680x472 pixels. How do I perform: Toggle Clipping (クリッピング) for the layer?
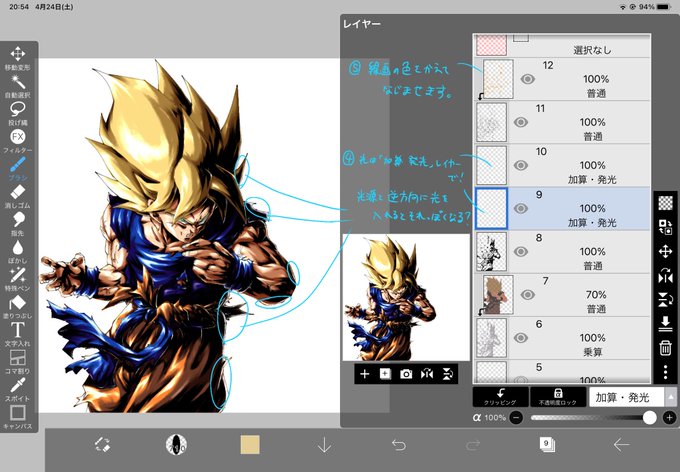(500, 397)
